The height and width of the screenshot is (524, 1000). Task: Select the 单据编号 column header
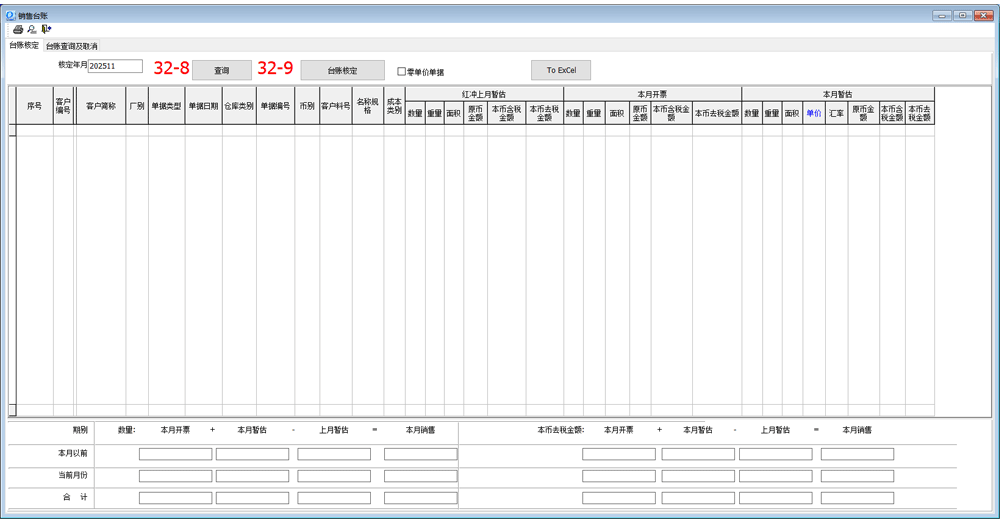[x=275, y=106]
